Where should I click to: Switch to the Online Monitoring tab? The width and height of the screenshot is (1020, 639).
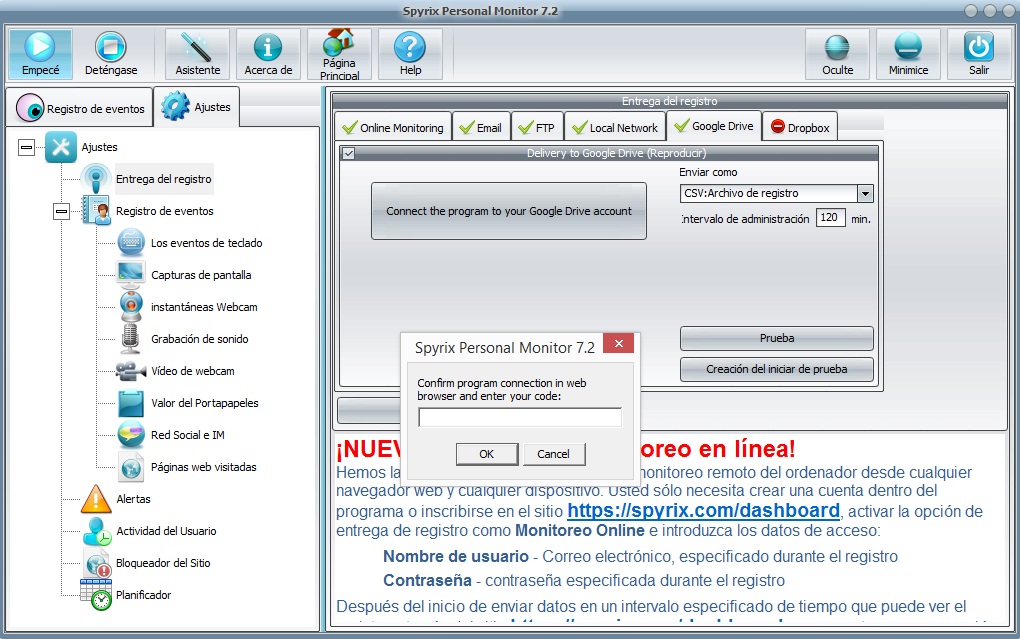click(x=393, y=128)
